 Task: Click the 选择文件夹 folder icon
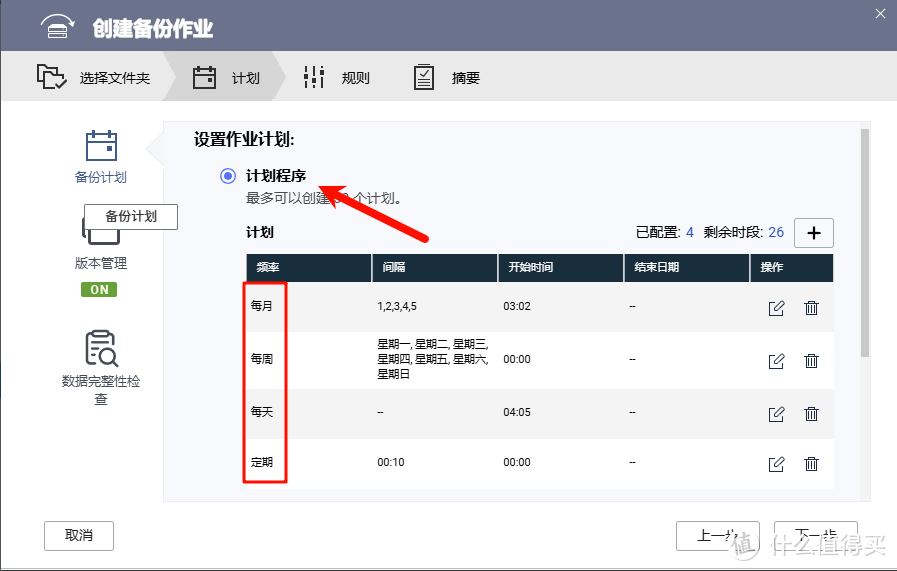[x=51, y=77]
